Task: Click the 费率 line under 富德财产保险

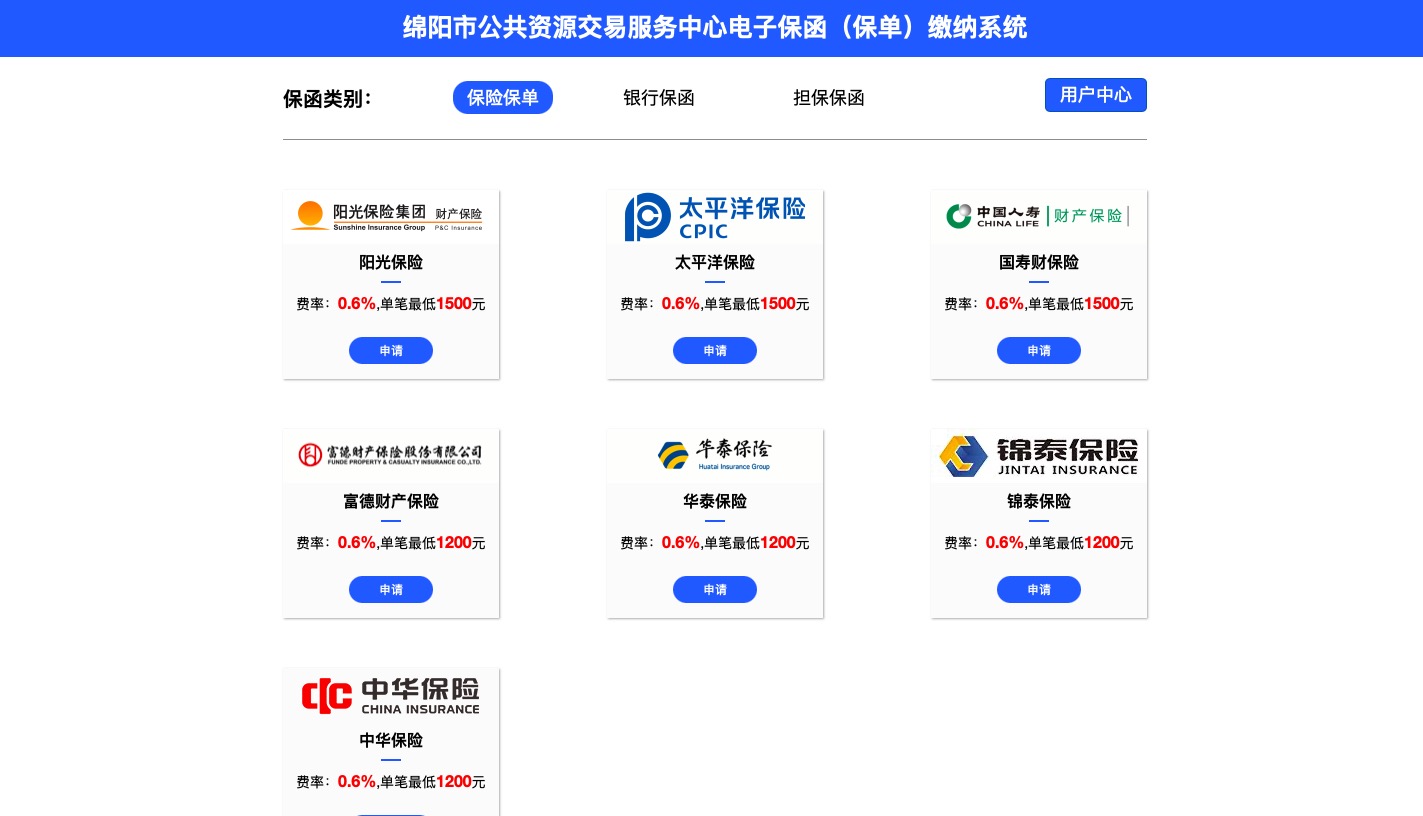Action: [x=391, y=543]
